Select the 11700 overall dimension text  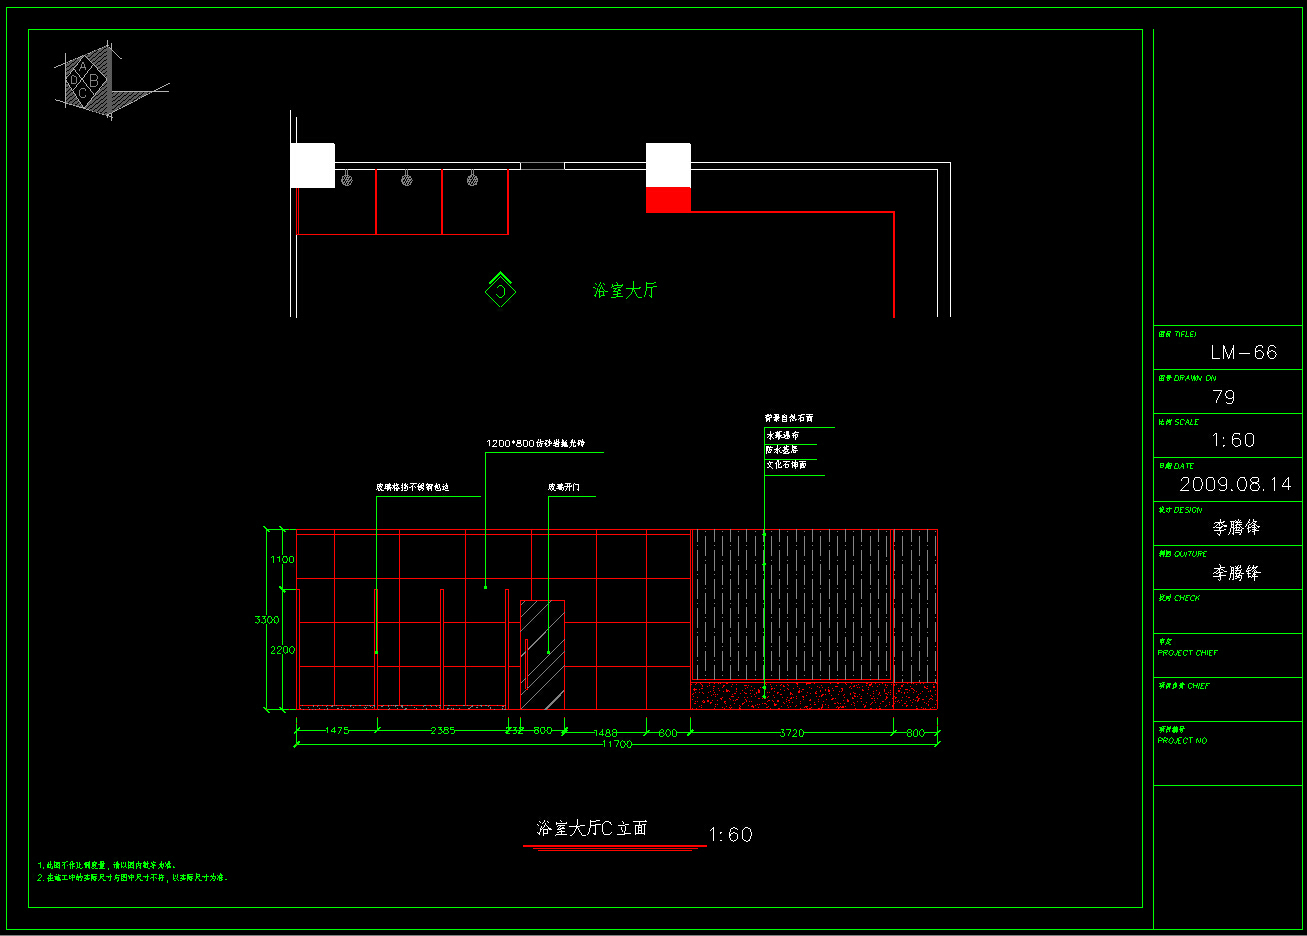tap(616, 745)
